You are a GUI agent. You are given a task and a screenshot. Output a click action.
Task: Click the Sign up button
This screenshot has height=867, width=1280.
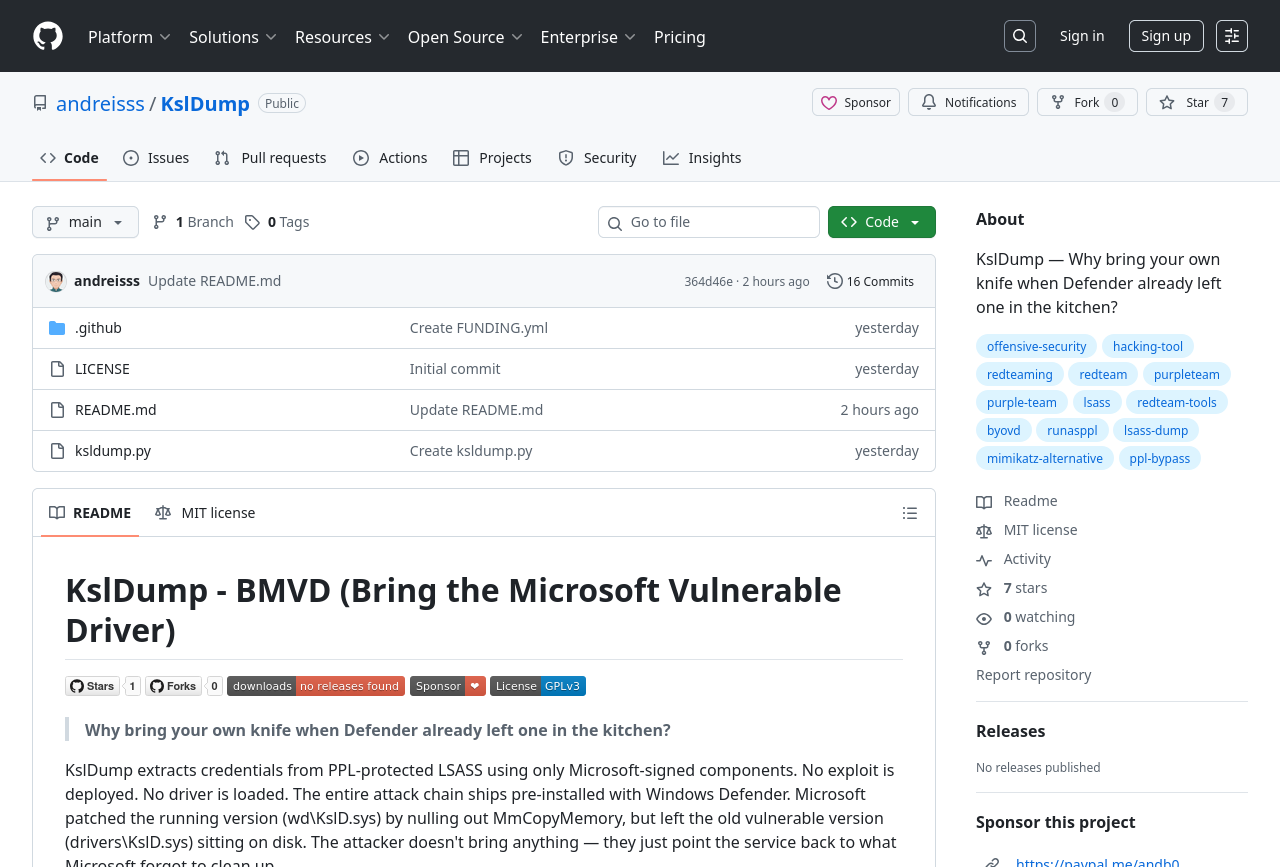click(1165, 36)
